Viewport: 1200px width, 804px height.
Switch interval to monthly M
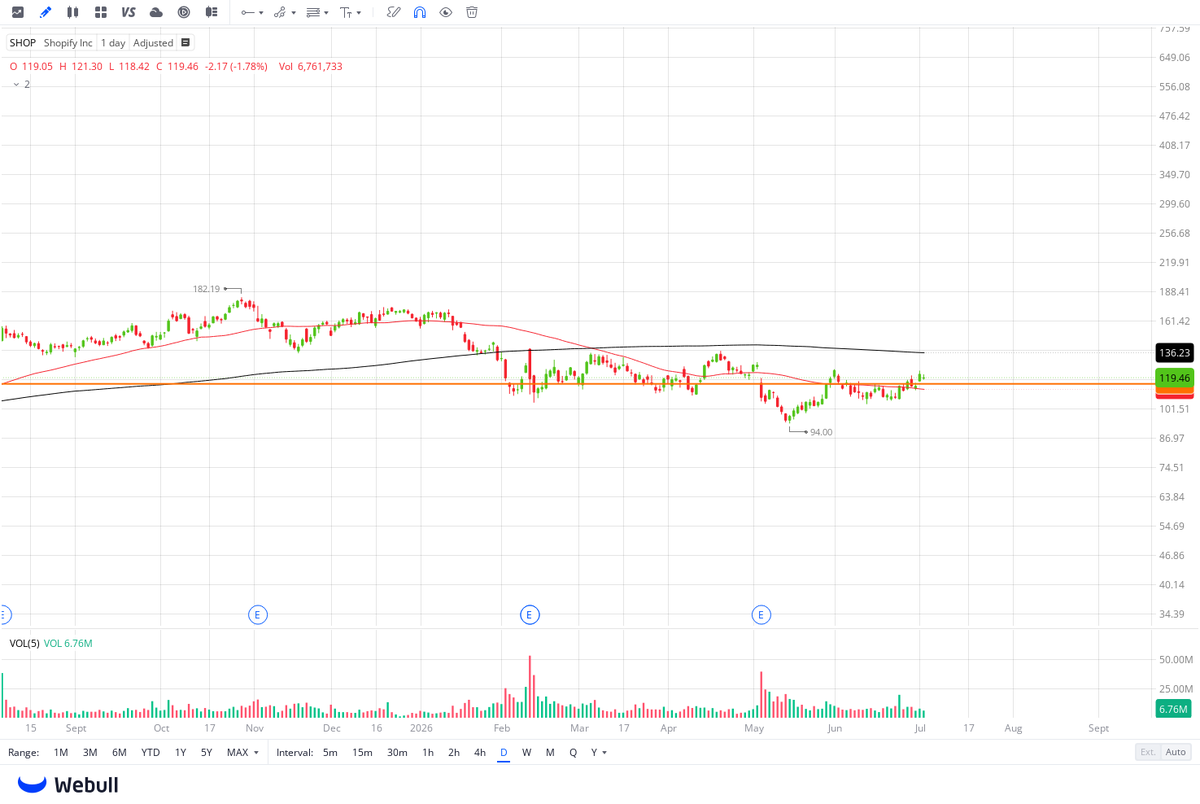(x=550, y=752)
